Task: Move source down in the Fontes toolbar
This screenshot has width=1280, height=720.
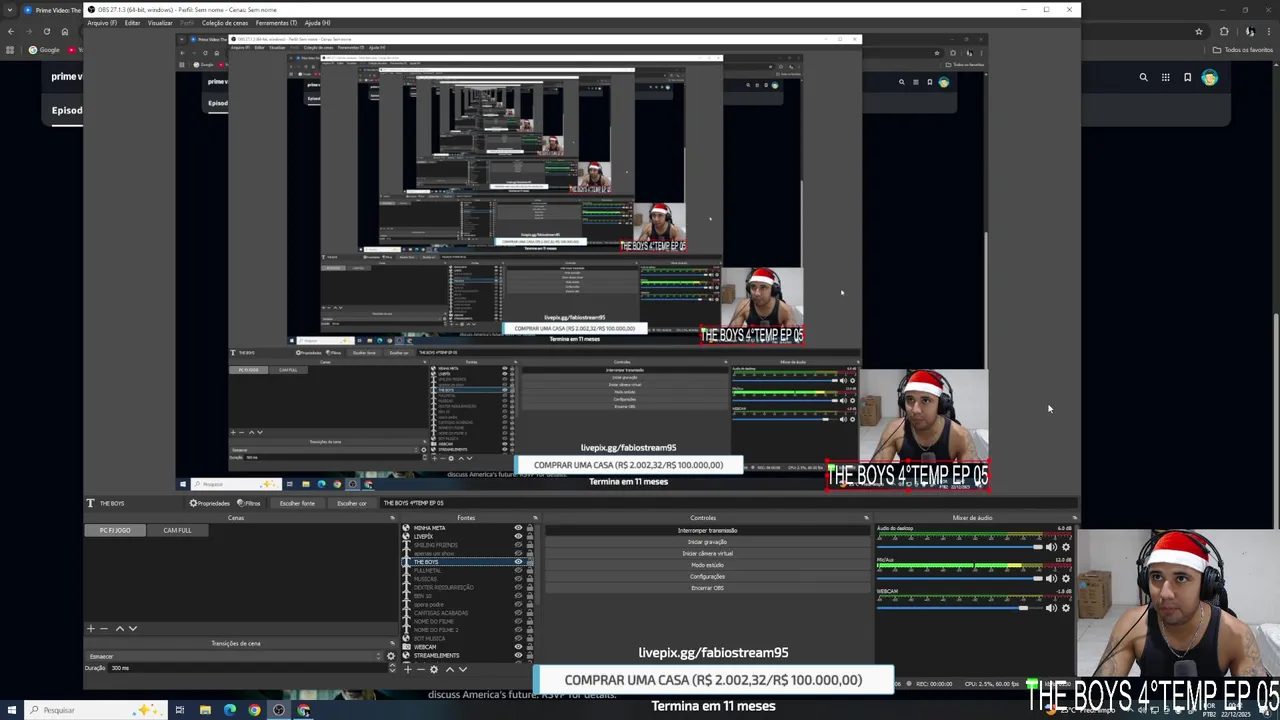Action: pos(462,669)
